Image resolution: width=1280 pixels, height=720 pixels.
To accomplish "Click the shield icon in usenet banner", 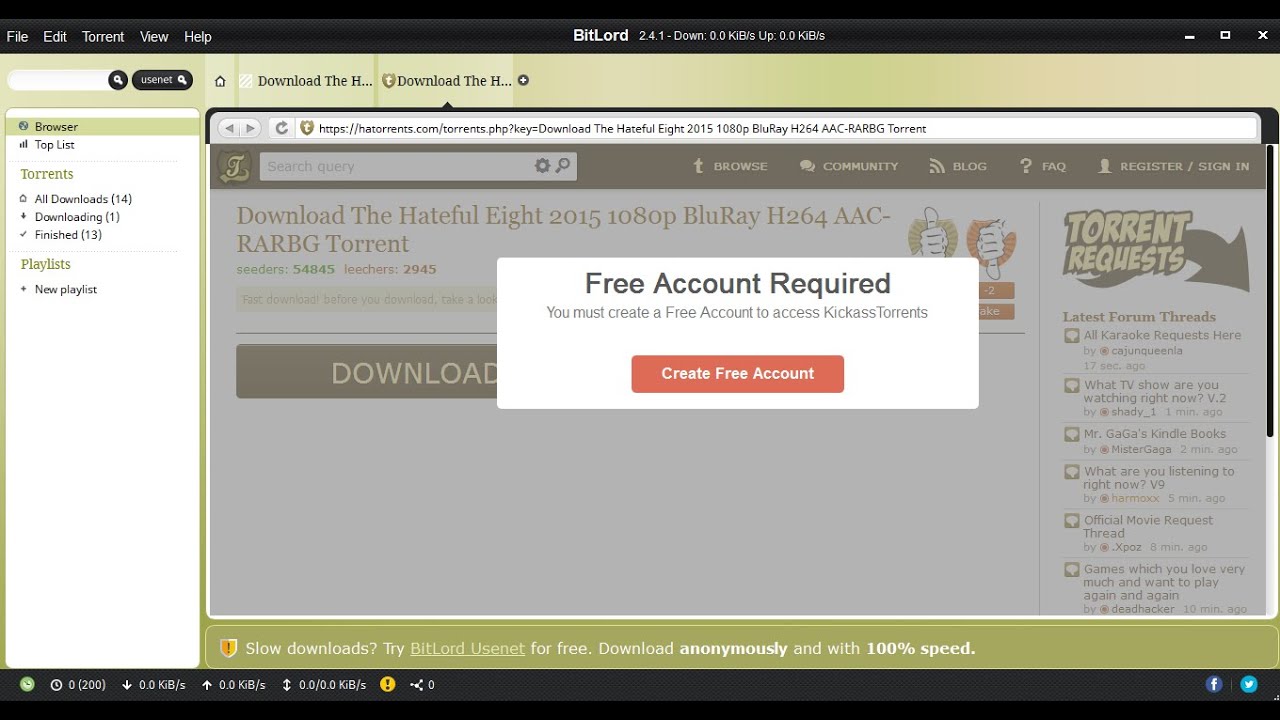I will 228,648.
